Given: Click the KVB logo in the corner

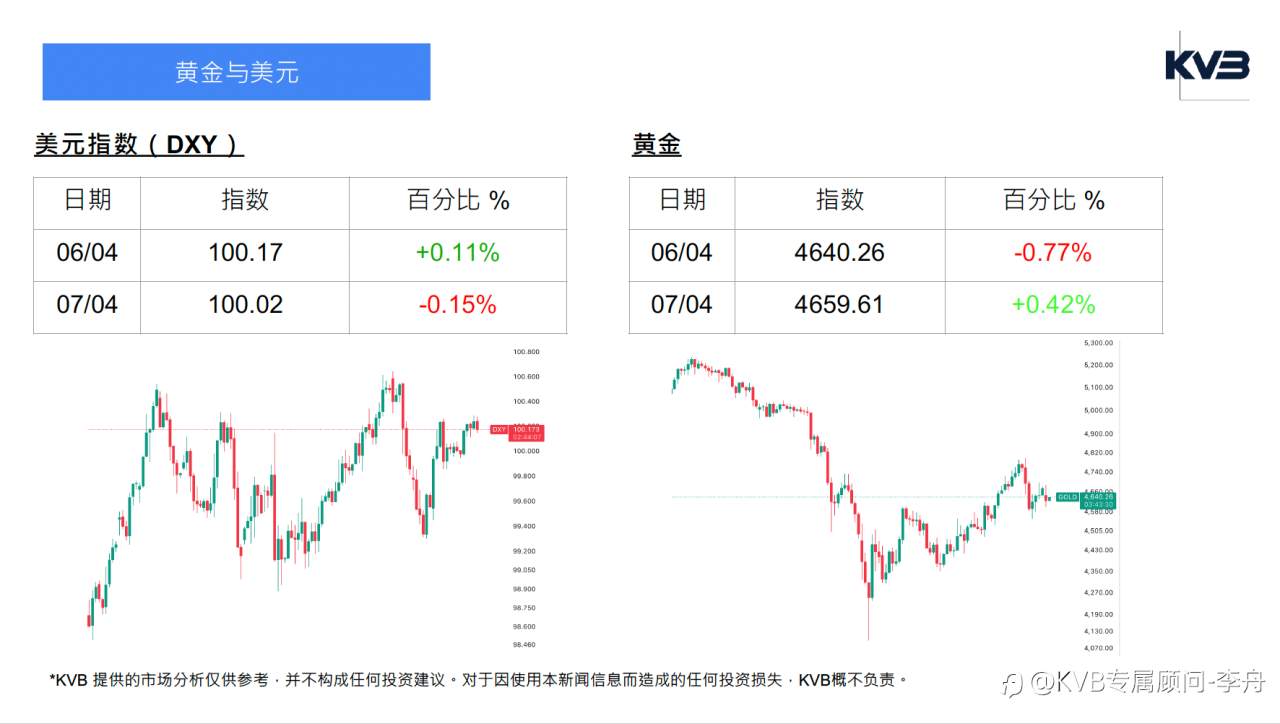Looking at the screenshot, I should [x=1207, y=66].
